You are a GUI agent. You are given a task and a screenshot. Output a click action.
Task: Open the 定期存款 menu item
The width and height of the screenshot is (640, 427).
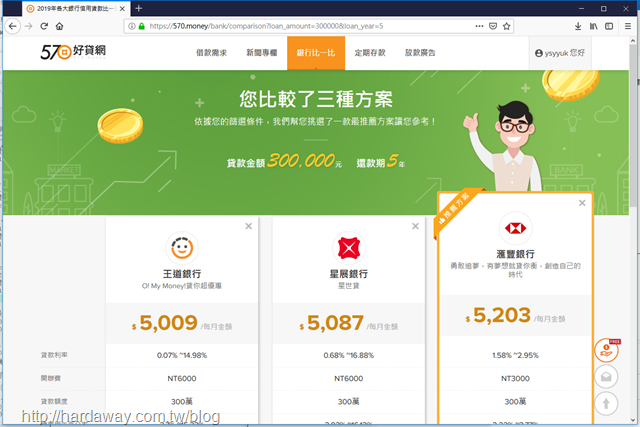tap(370, 53)
